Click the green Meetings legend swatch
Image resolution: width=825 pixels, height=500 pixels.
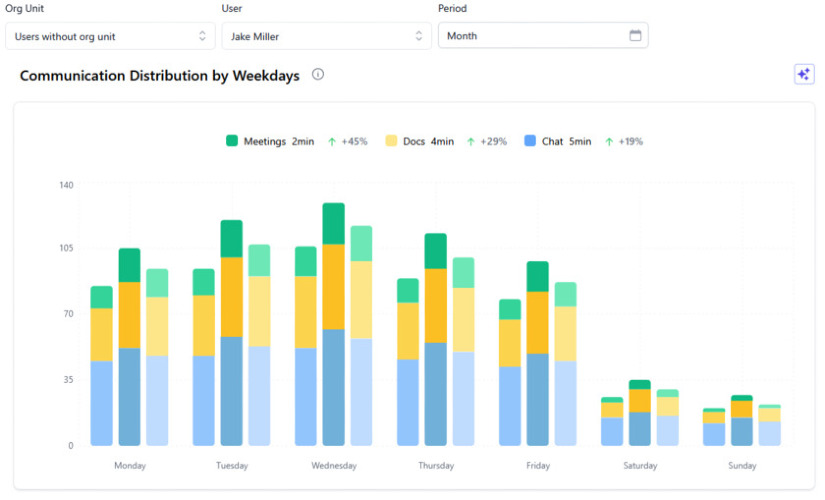pyautogui.click(x=232, y=141)
